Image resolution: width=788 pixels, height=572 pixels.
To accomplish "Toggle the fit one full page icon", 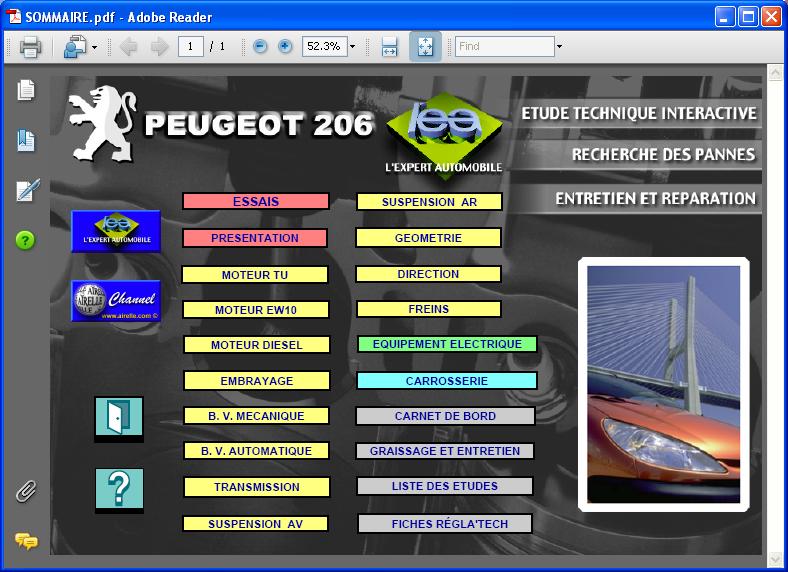I will click(x=425, y=46).
